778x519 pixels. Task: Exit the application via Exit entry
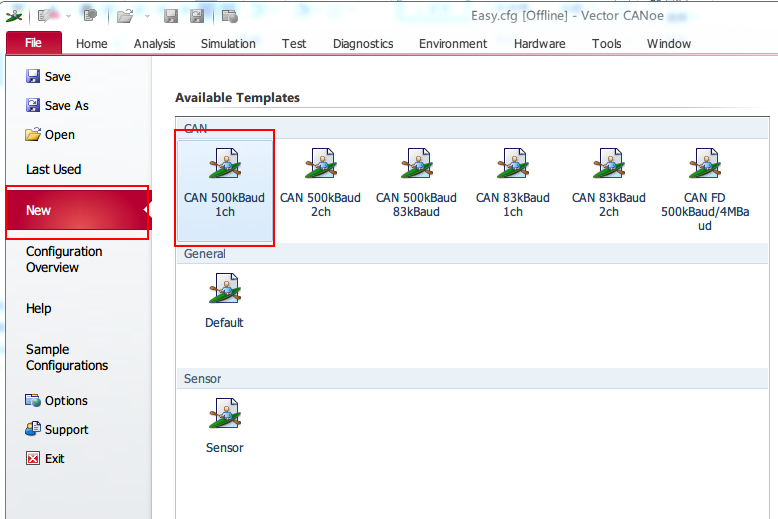[x=54, y=459]
